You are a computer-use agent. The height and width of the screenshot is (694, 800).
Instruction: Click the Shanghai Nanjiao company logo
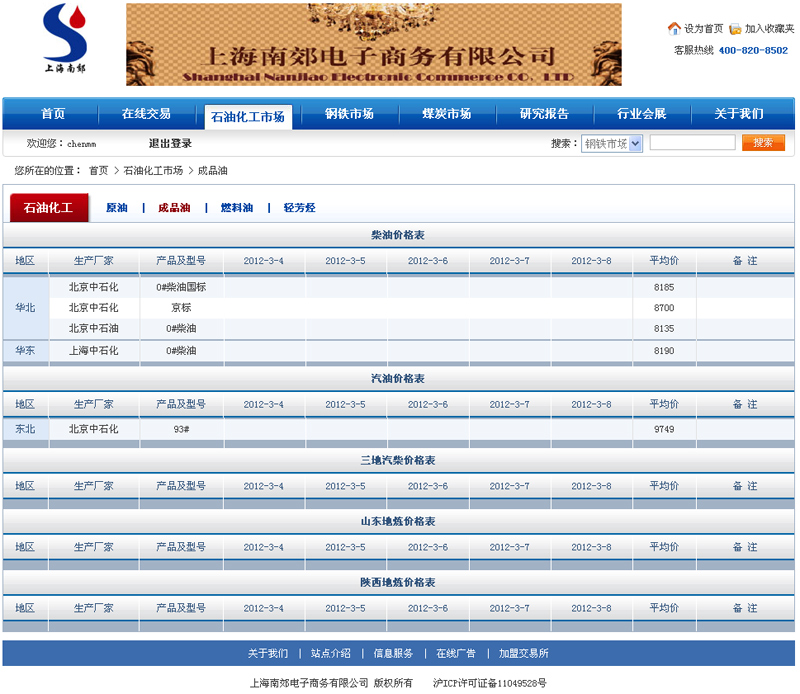click(x=65, y=39)
